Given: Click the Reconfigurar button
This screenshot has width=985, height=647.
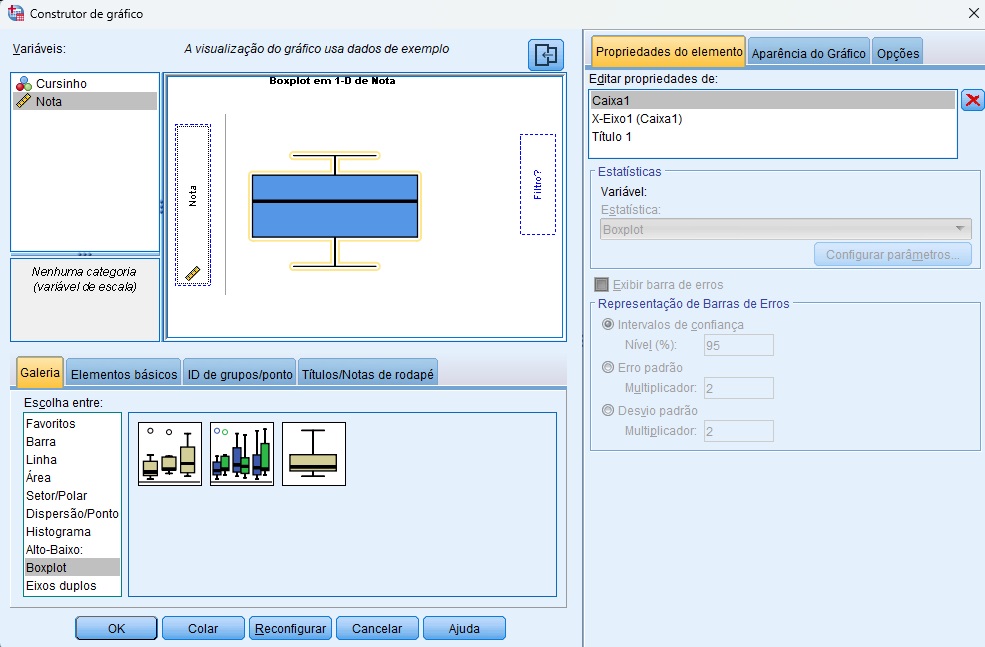Looking at the screenshot, I should [x=290, y=628].
